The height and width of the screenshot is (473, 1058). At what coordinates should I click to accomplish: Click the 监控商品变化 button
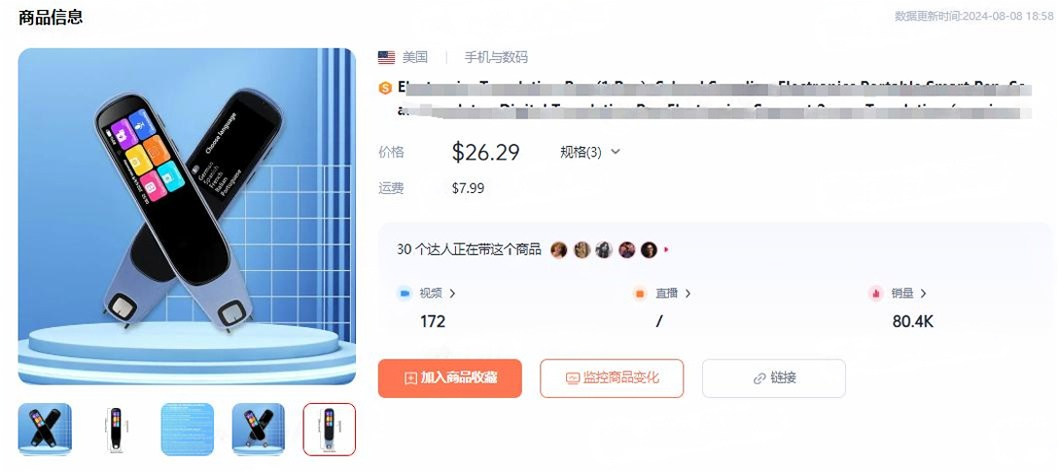612,378
